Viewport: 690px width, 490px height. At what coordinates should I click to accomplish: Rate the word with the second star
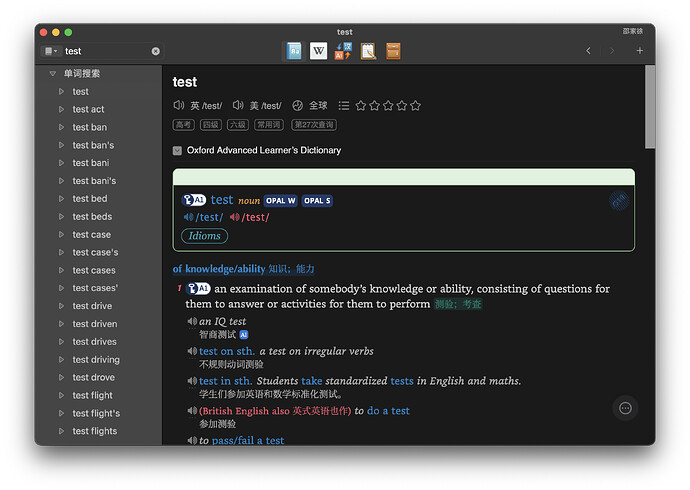pos(374,106)
